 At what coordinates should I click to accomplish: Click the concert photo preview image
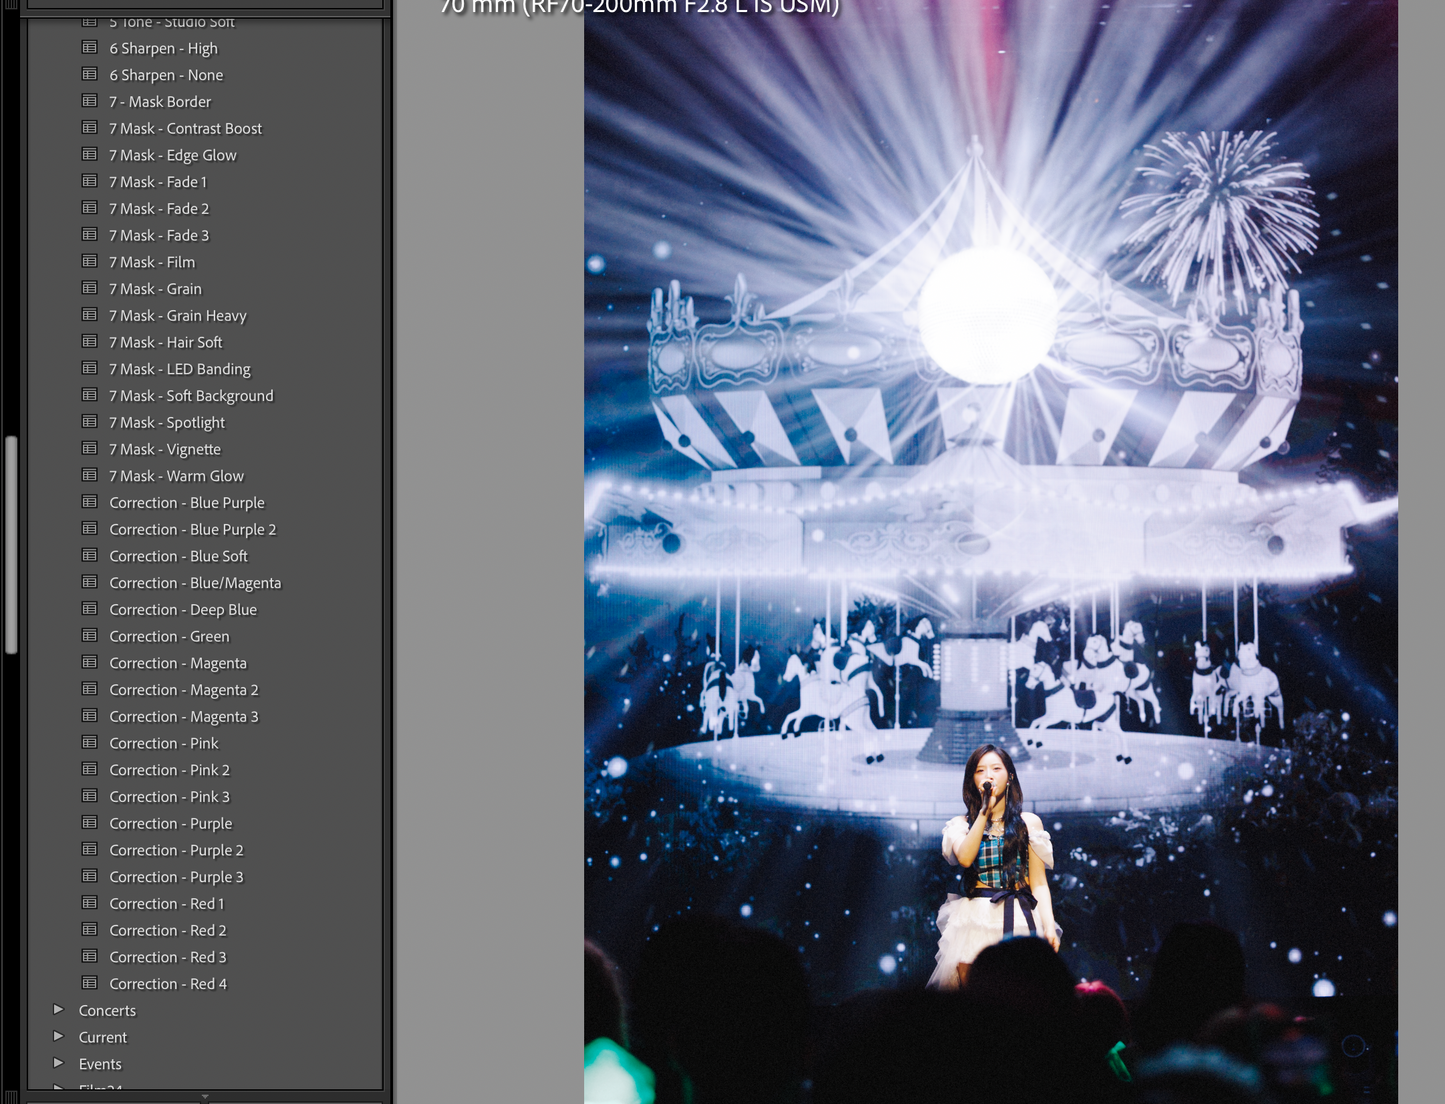click(991, 552)
